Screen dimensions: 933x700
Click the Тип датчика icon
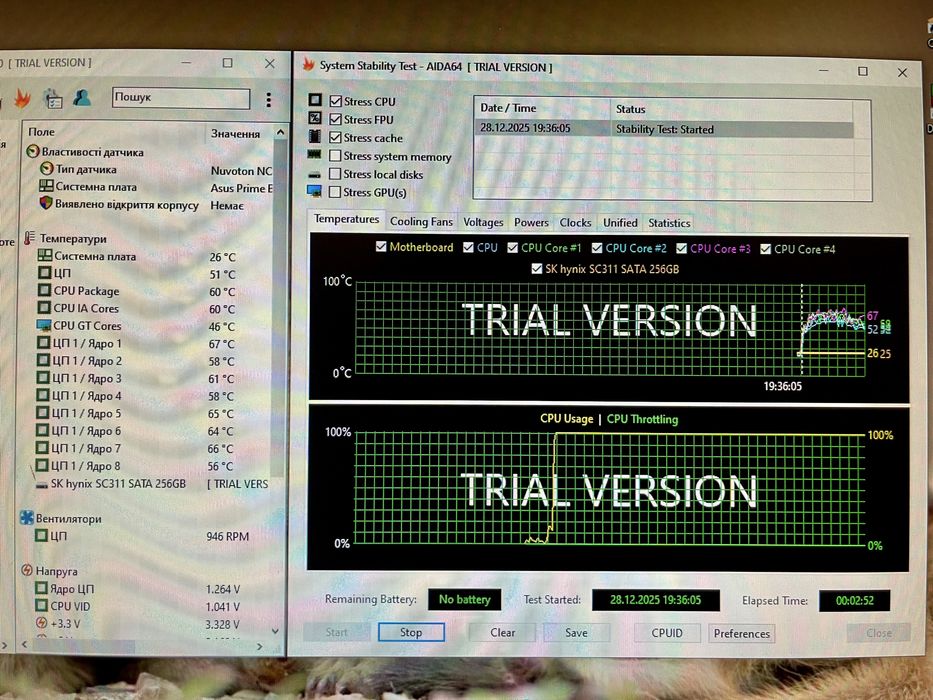[46, 168]
